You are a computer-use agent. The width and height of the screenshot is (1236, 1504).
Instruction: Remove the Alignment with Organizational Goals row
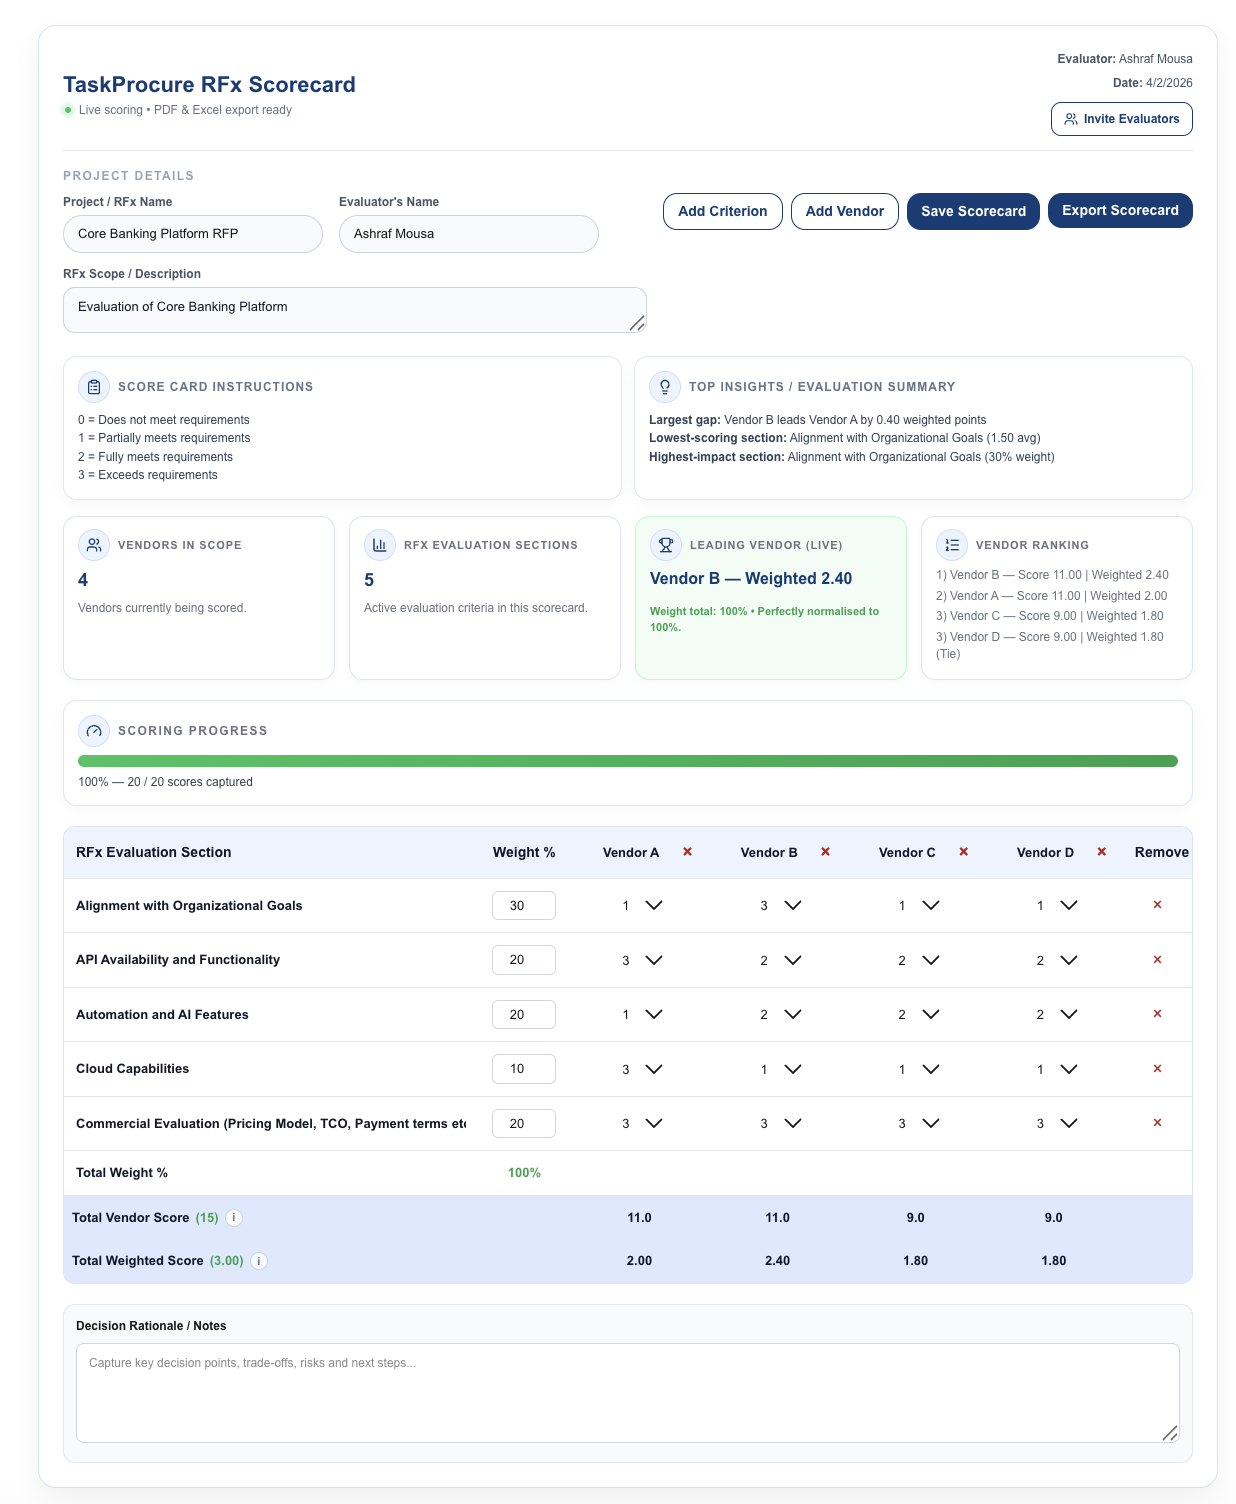(x=1157, y=905)
